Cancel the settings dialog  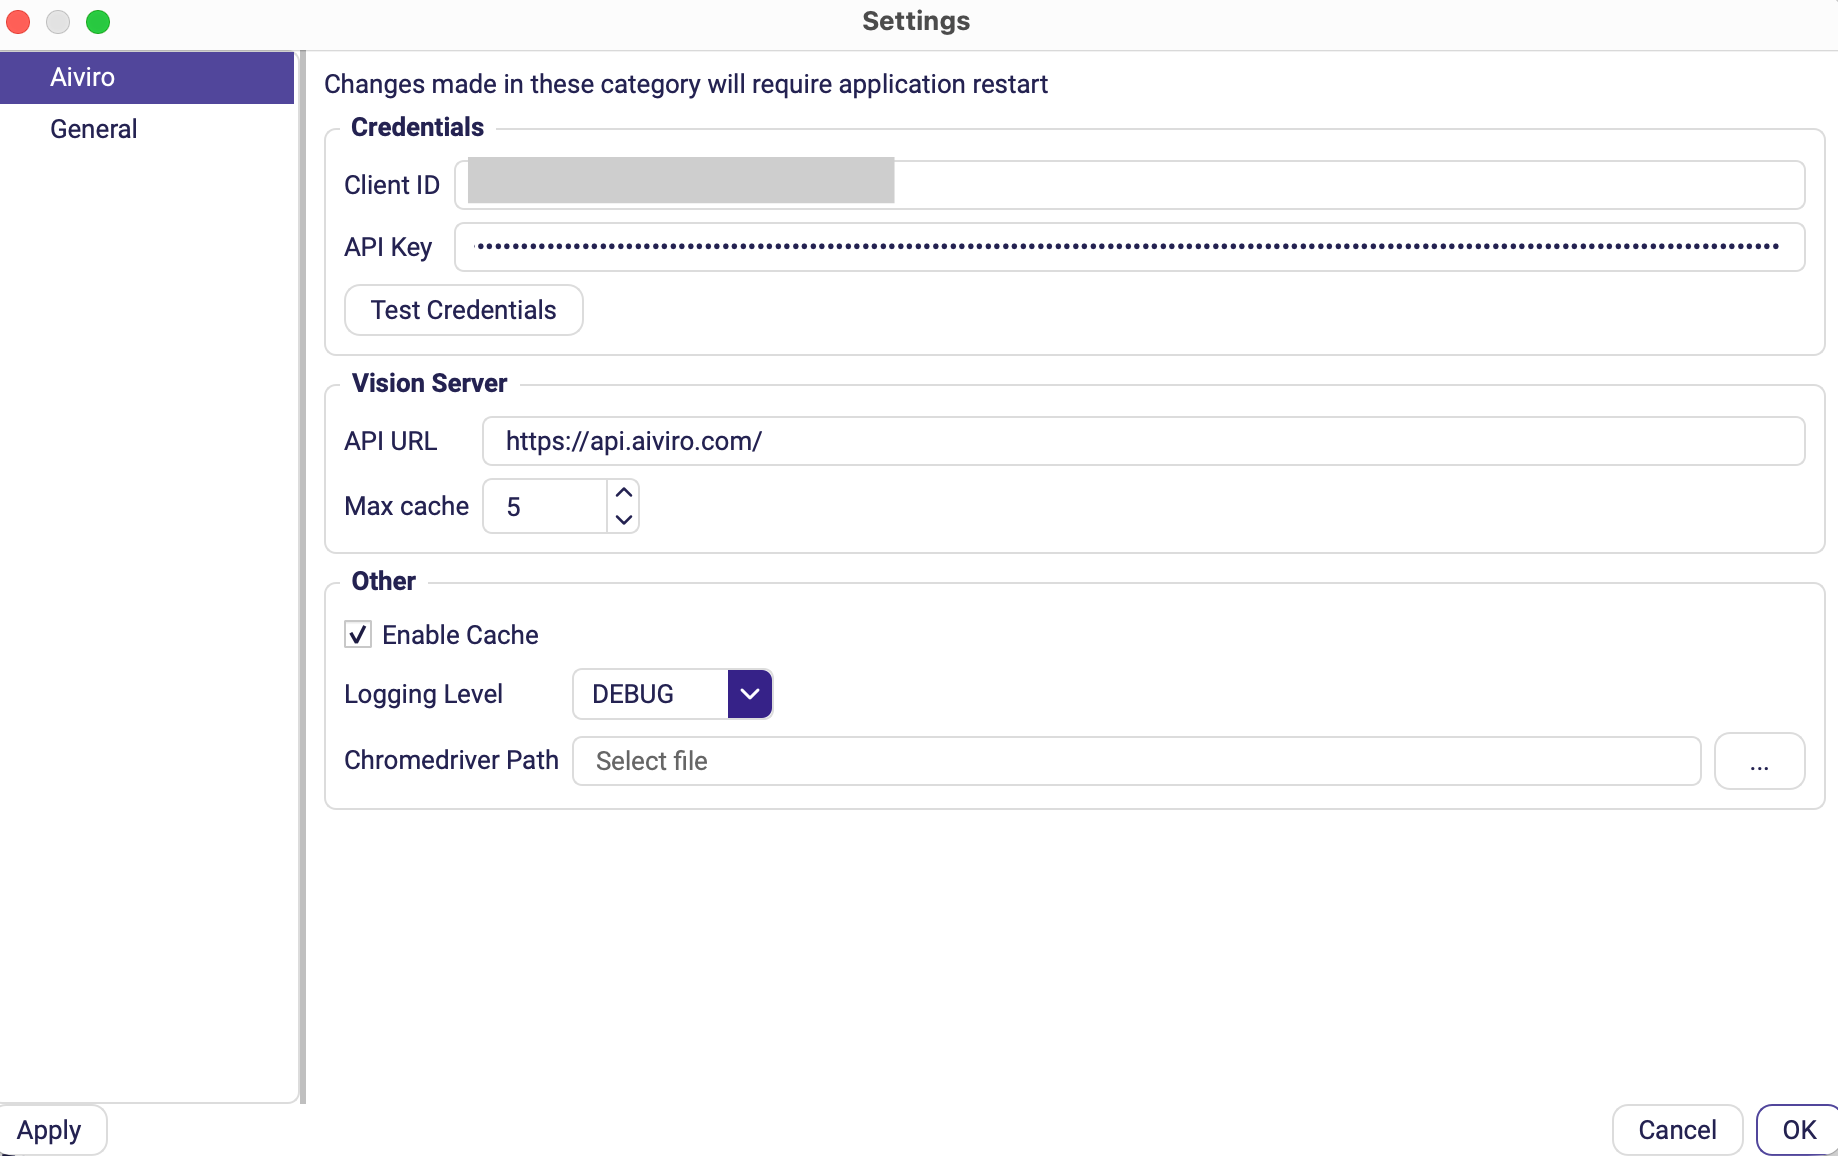pyautogui.click(x=1677, y=1130)
